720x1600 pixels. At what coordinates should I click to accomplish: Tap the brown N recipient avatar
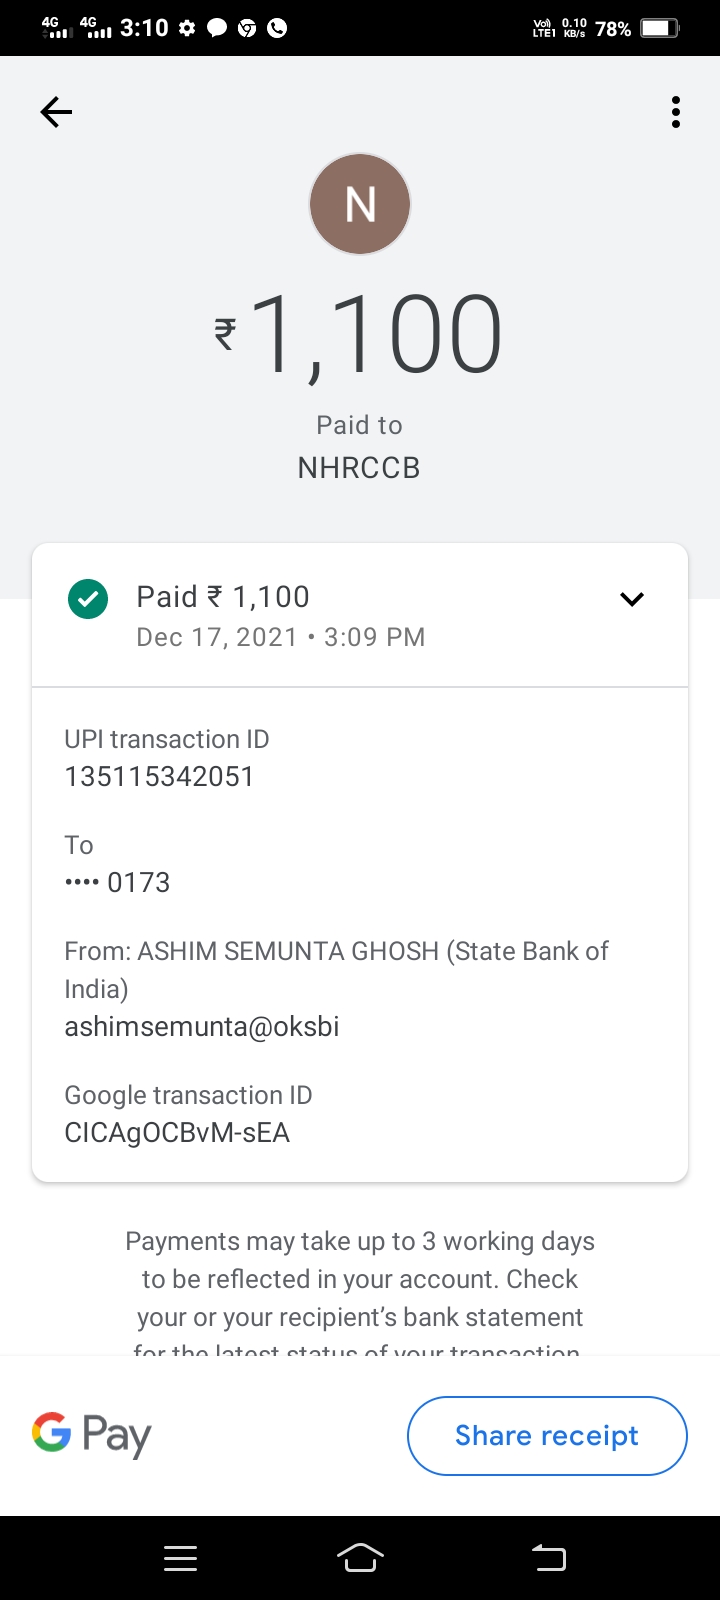[x=360, y=204]
